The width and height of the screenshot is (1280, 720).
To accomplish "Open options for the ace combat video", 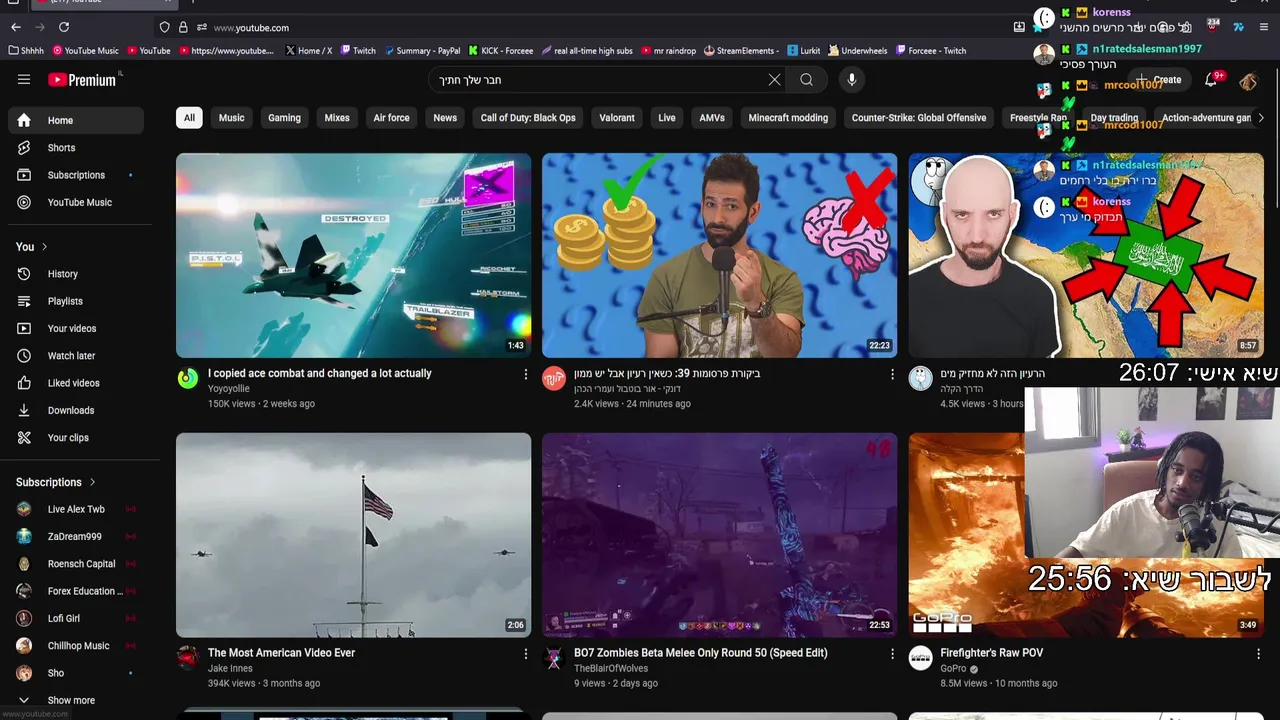I will point(526,374).
